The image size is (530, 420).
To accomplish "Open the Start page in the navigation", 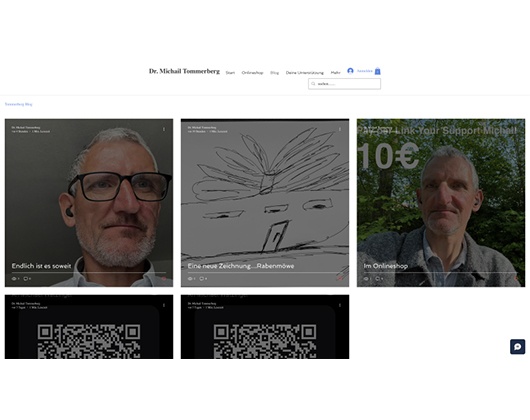I will (230, 73).
